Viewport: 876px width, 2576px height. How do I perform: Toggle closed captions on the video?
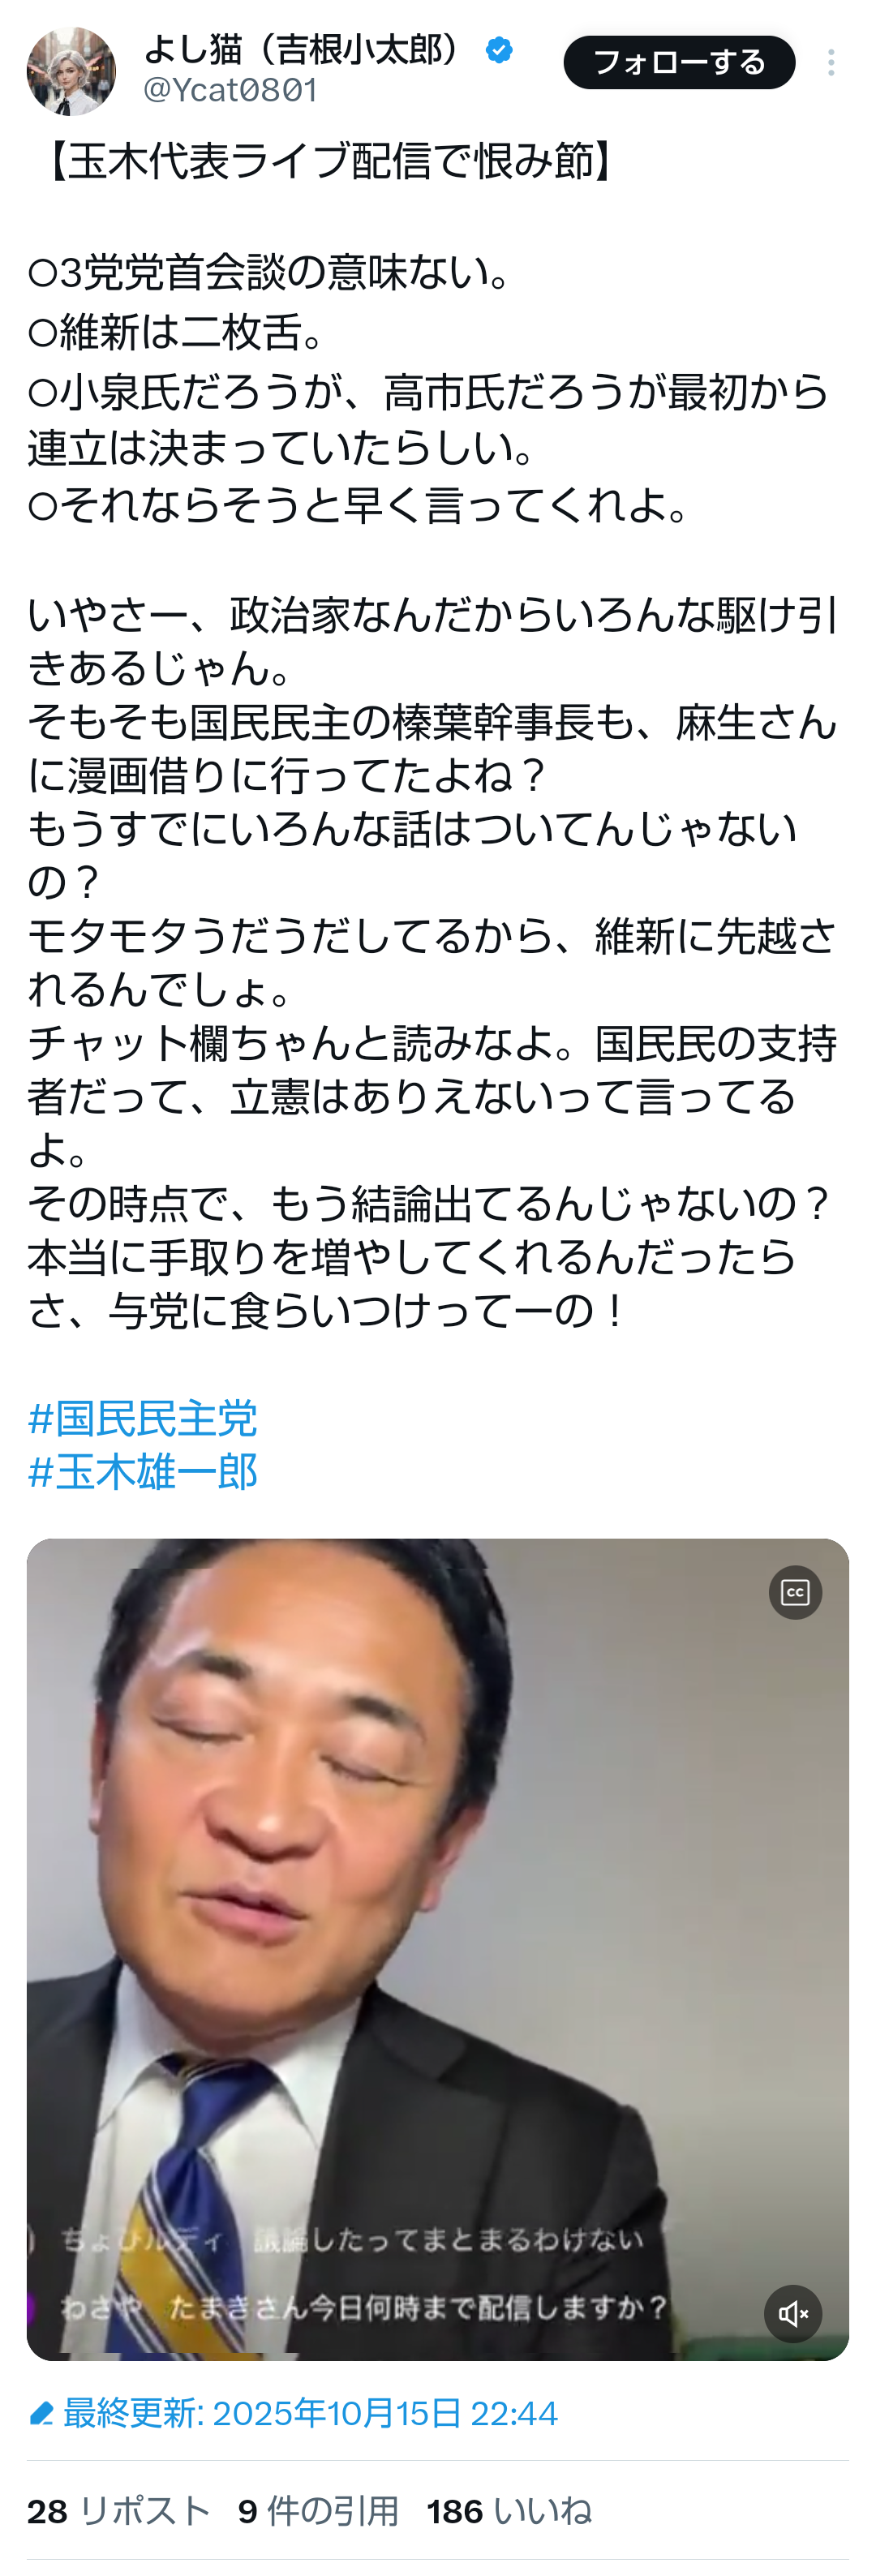[x=795, y=1592]
